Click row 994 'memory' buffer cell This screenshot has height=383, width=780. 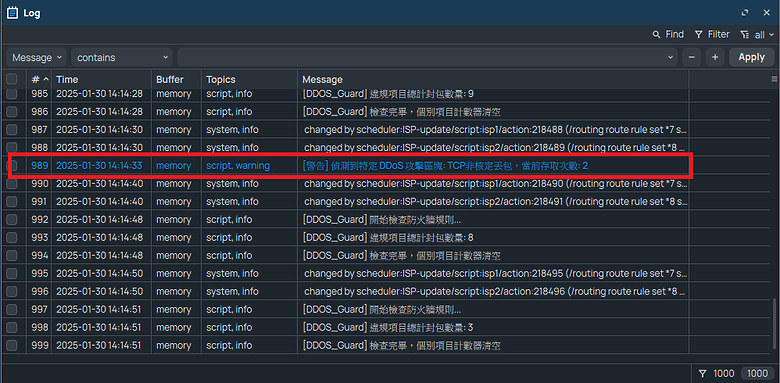(x=174, y=256)
